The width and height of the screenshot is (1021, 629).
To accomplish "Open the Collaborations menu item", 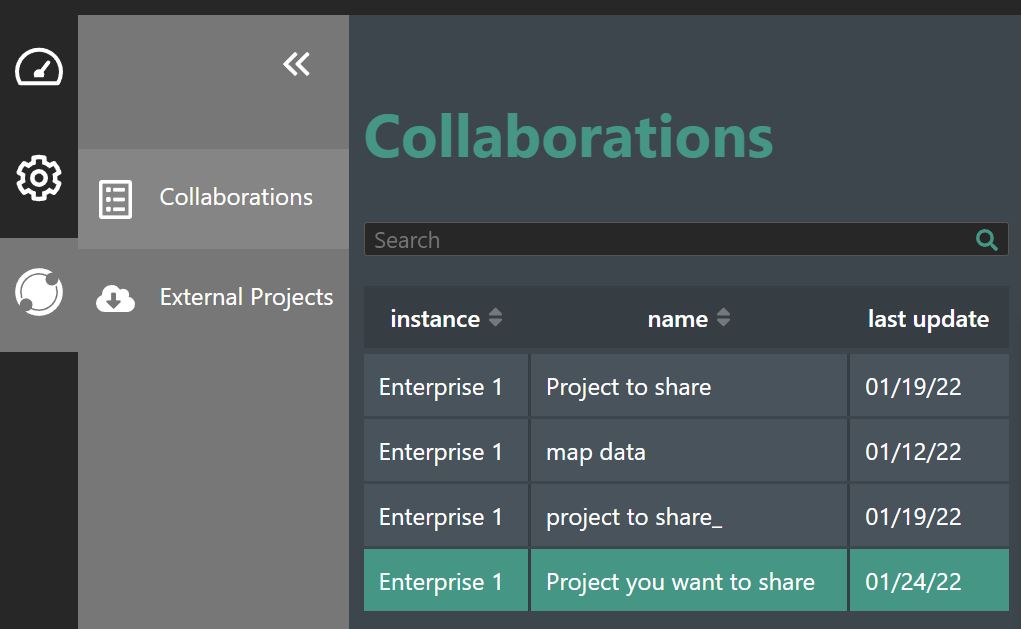I will (214, 199).
